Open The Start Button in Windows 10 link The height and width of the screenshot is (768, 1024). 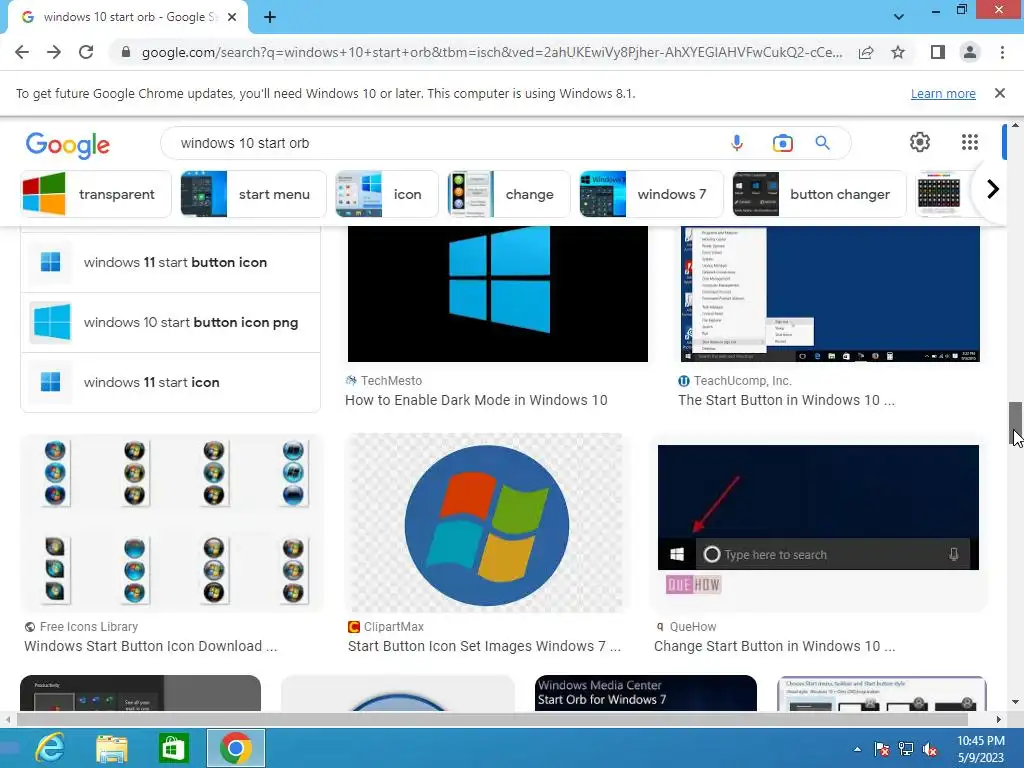tap(786, 400)
